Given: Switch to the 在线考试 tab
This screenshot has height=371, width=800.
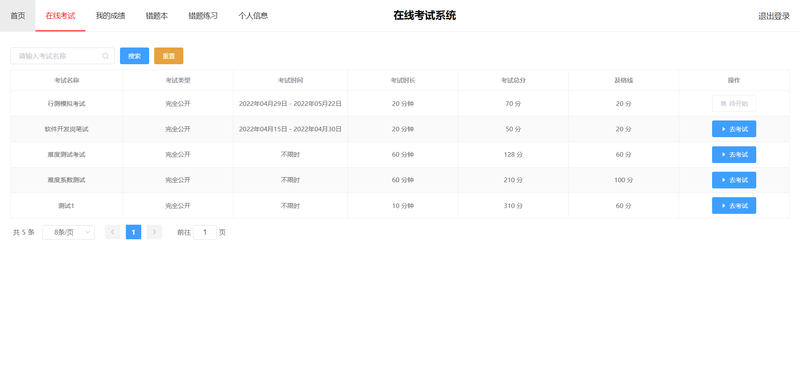Looking at the screenshot, I should pyautogui.click(x=60, y=16).
